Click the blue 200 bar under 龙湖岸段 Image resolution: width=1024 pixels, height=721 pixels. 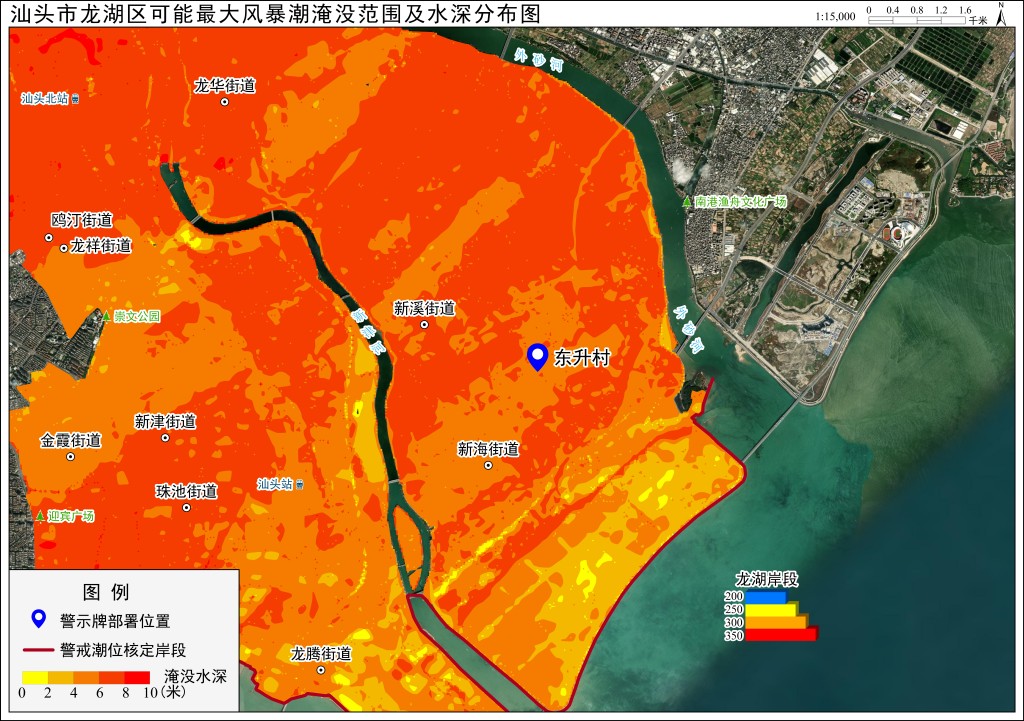765,597
